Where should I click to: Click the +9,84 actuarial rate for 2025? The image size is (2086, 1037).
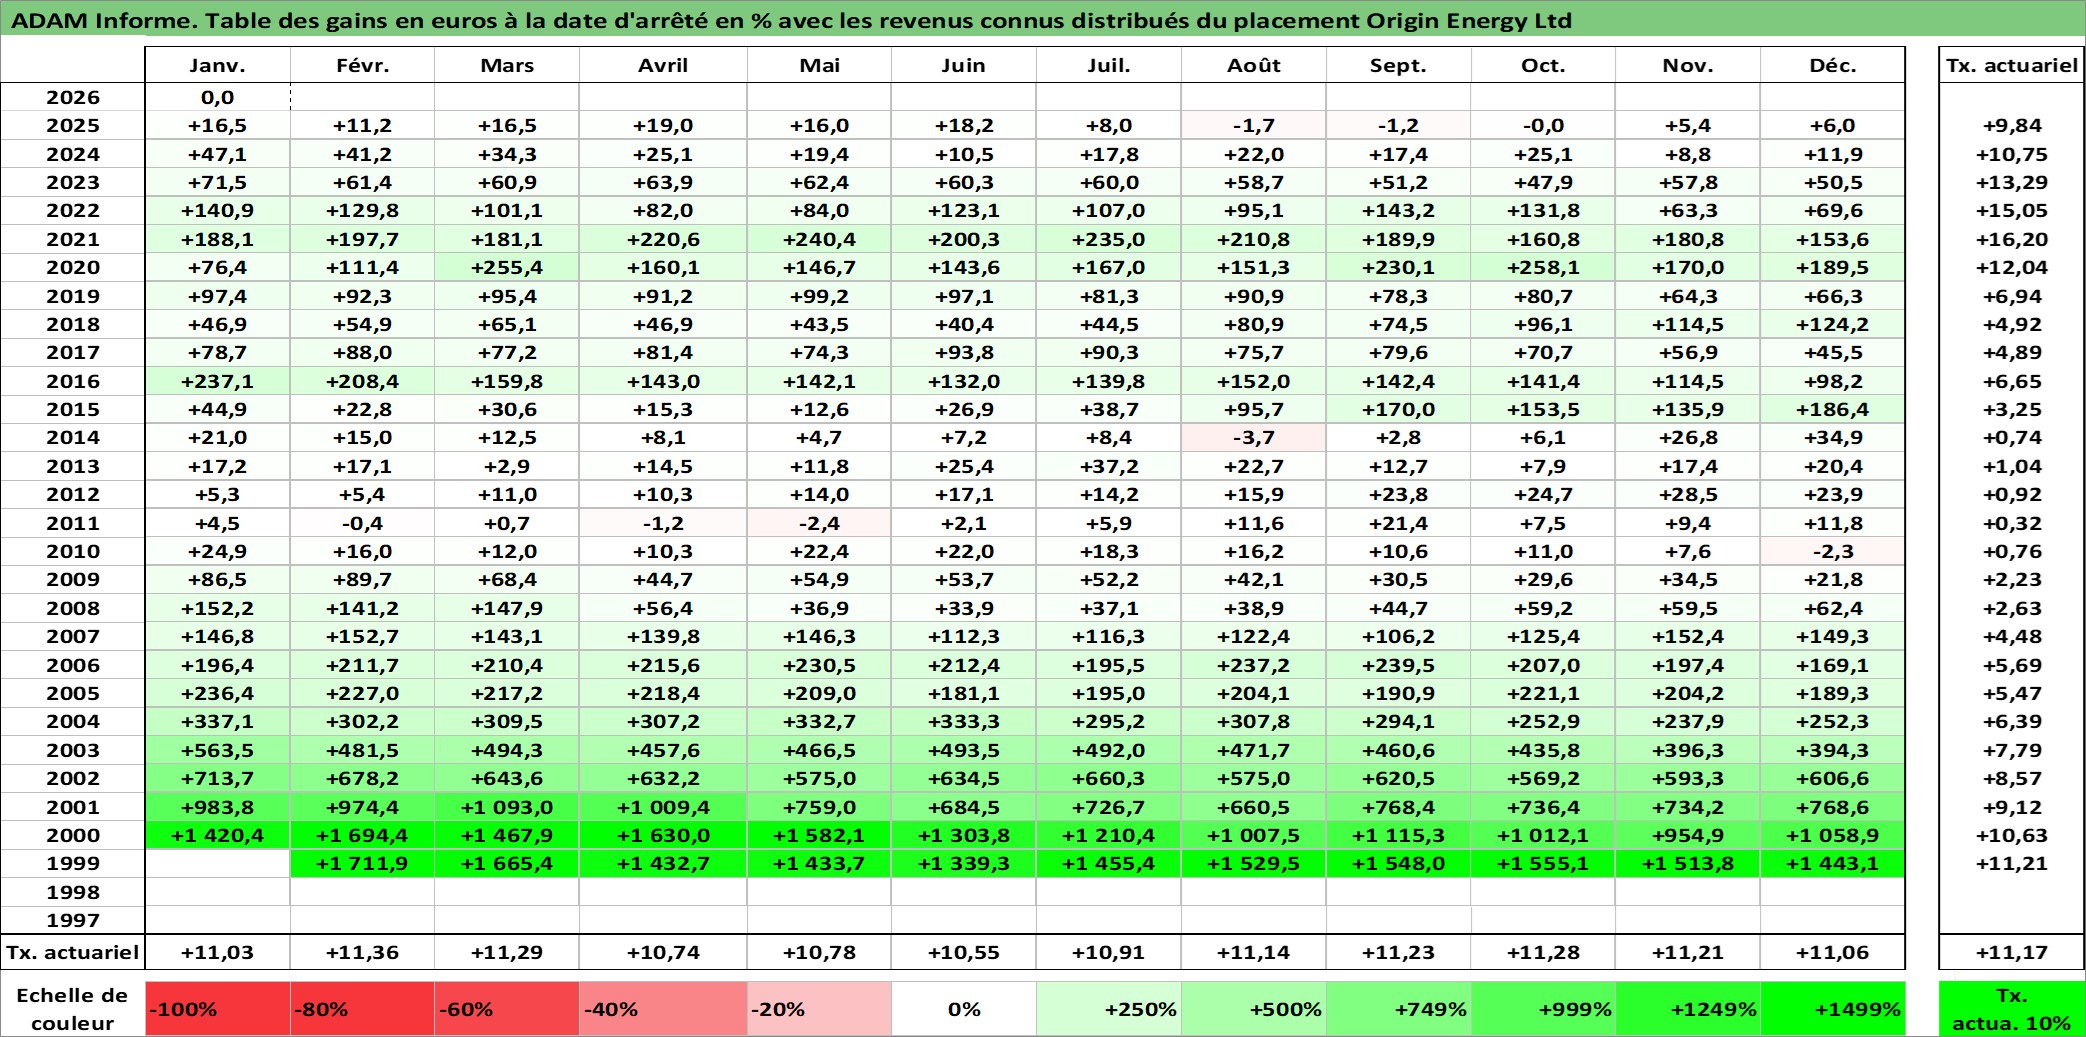(2012, 125)
